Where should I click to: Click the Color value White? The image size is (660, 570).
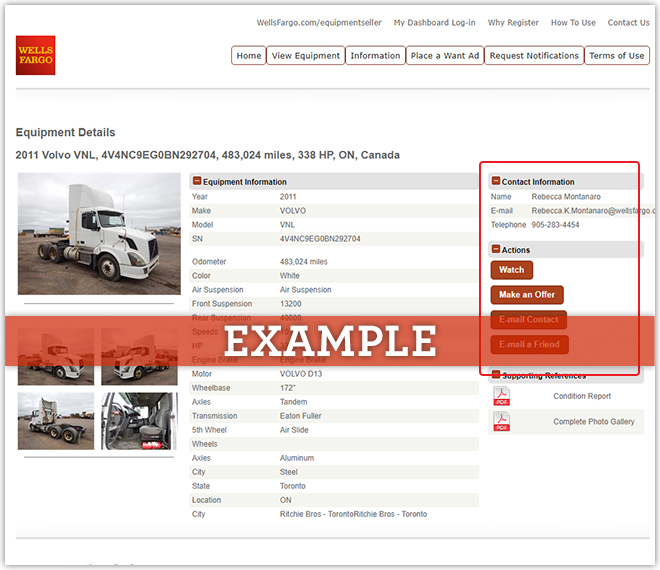pyautogui.click(x=290, y=276)
